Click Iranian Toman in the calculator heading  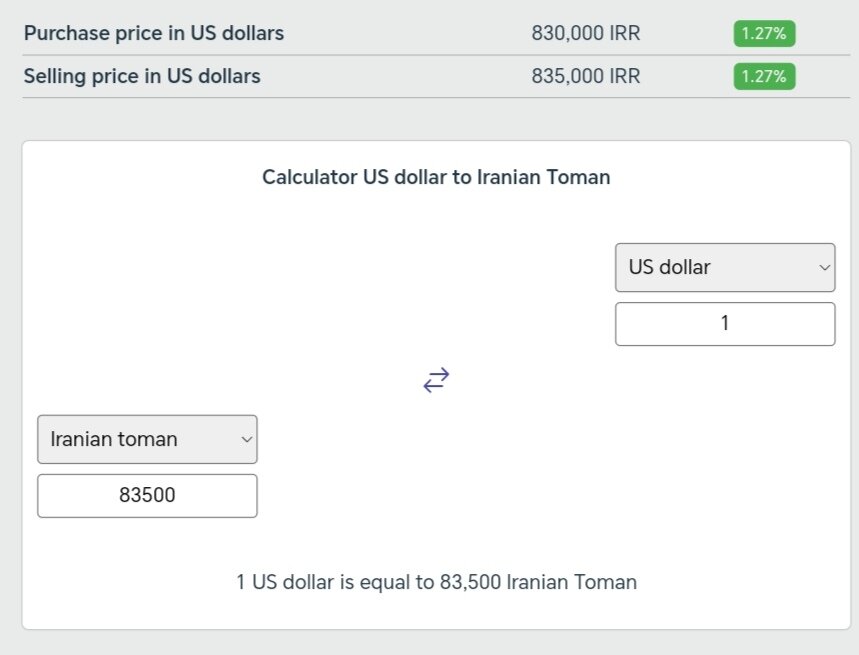click(x=543, y=177)
